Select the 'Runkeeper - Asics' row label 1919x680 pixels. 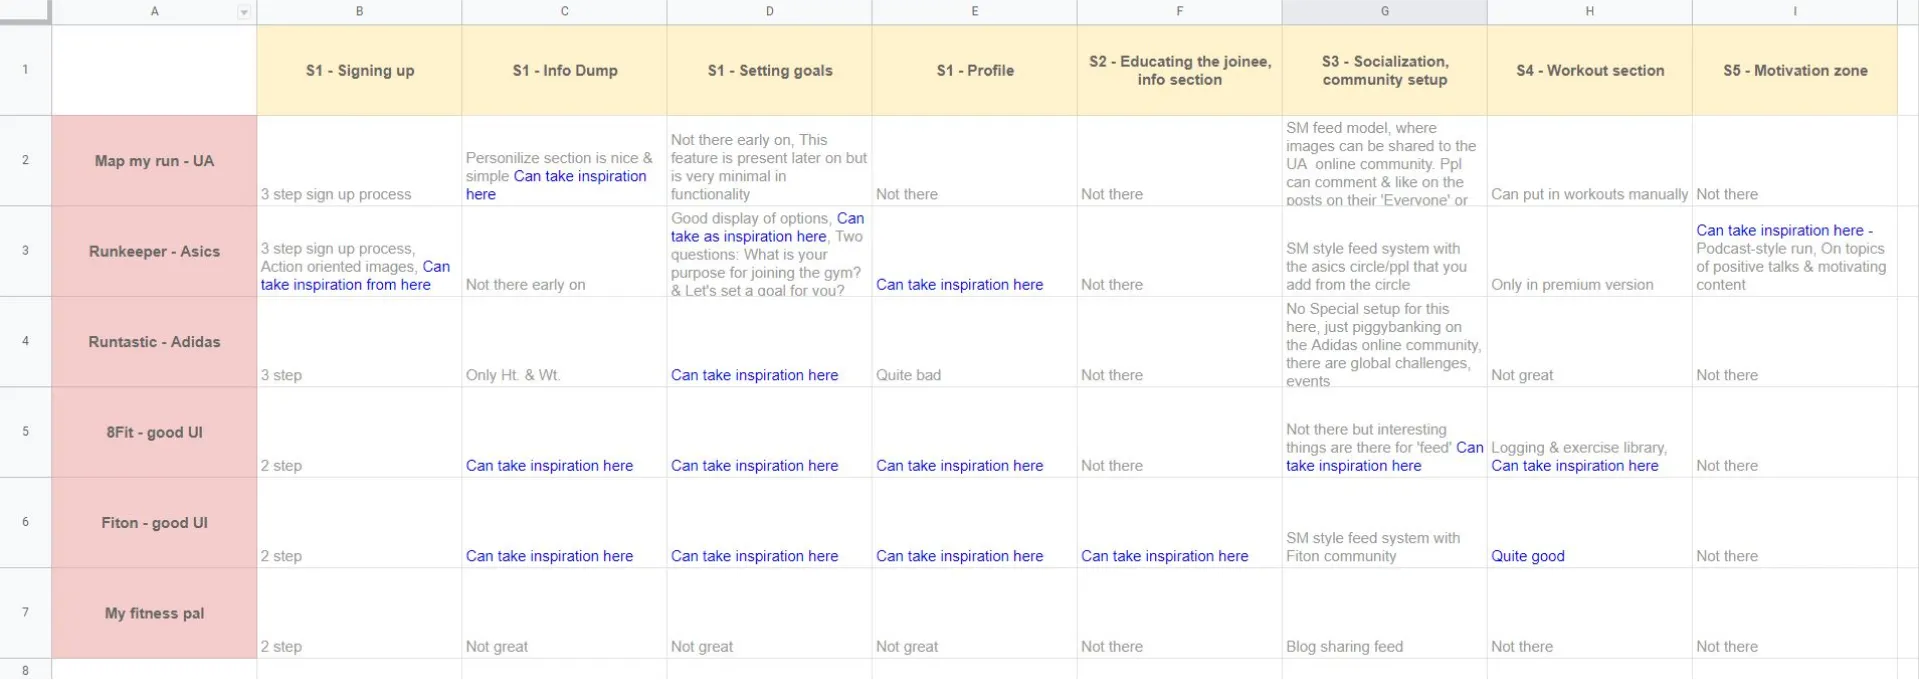pyautogui.click(x=154, y=251)
